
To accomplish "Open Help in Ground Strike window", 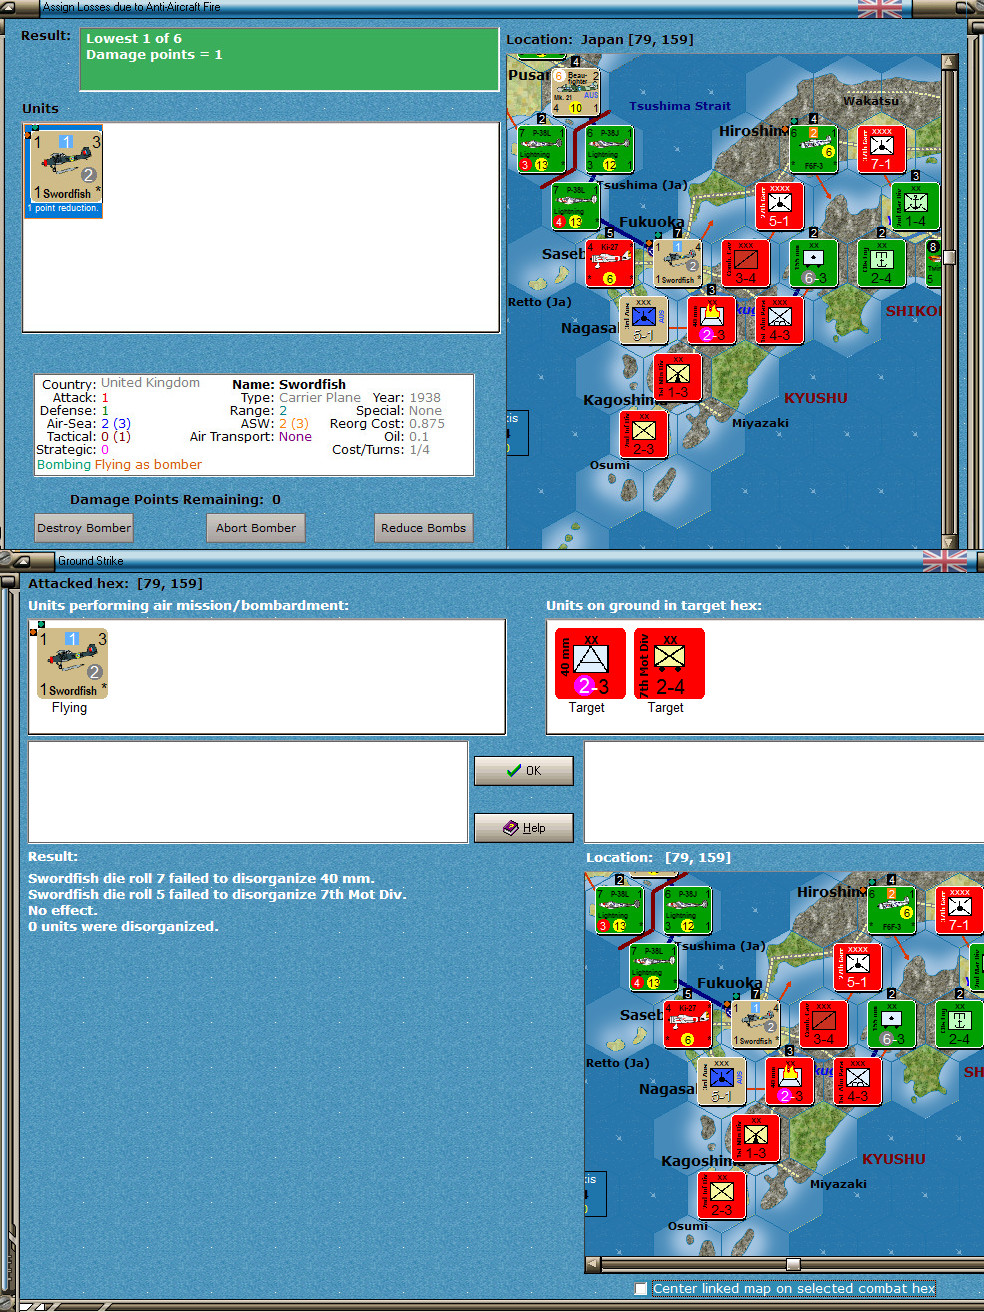I will [524, 828].
